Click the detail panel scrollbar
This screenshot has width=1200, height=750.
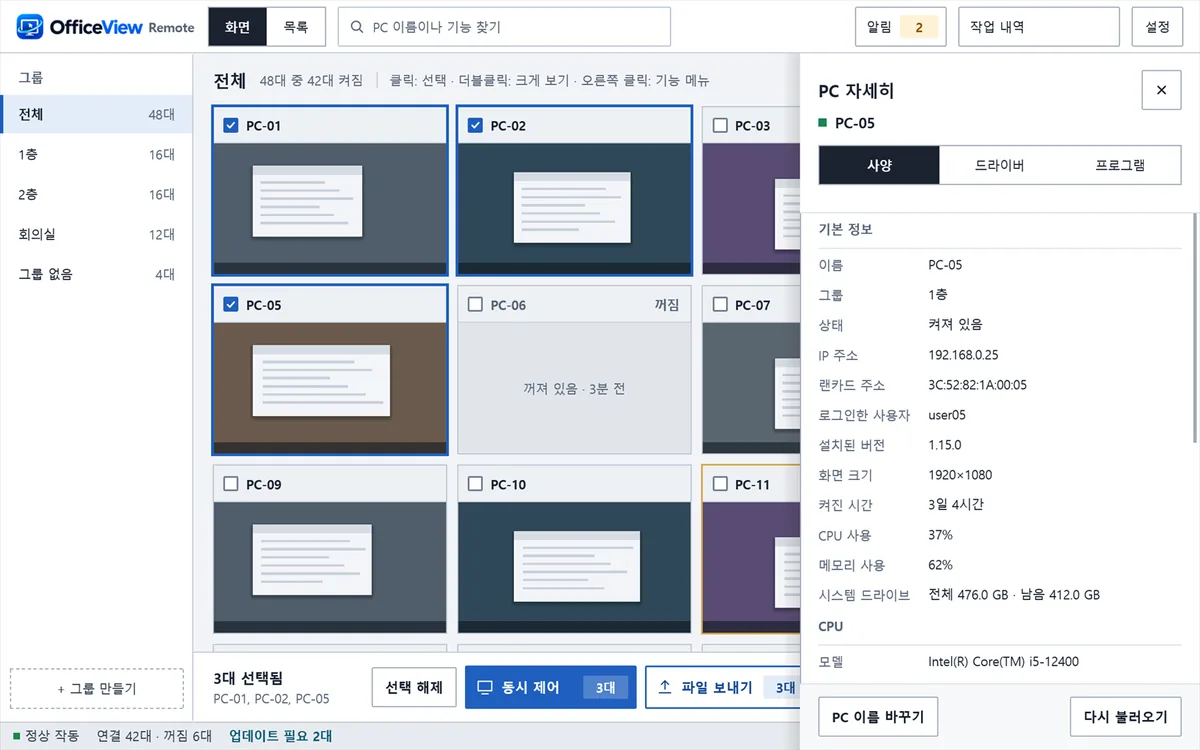(x=1195, y=327)
